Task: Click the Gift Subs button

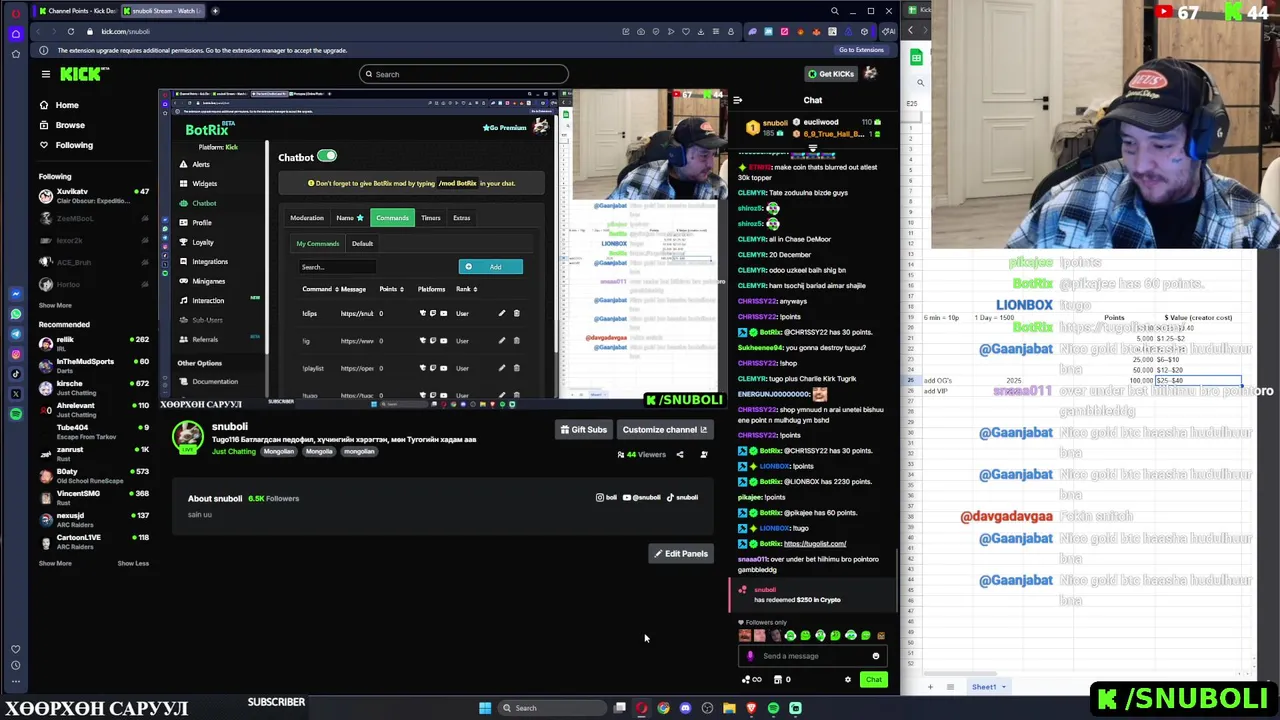Action: 583,430
